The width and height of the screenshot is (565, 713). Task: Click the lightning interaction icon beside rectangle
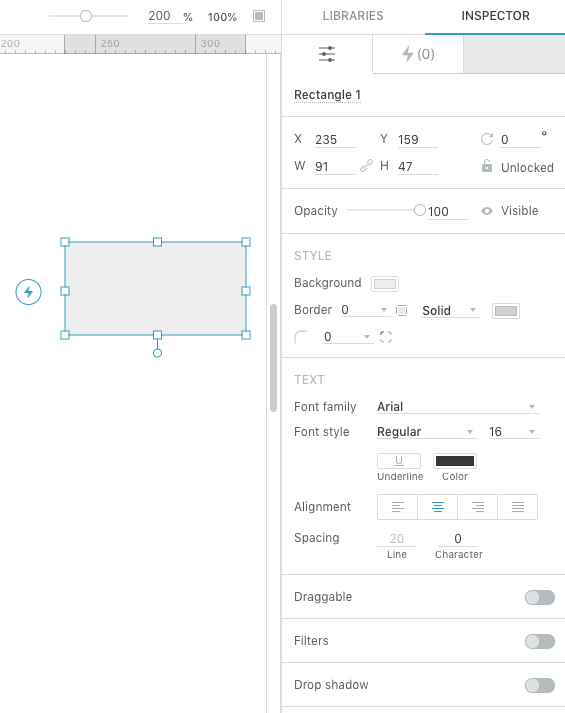point(29,292)
